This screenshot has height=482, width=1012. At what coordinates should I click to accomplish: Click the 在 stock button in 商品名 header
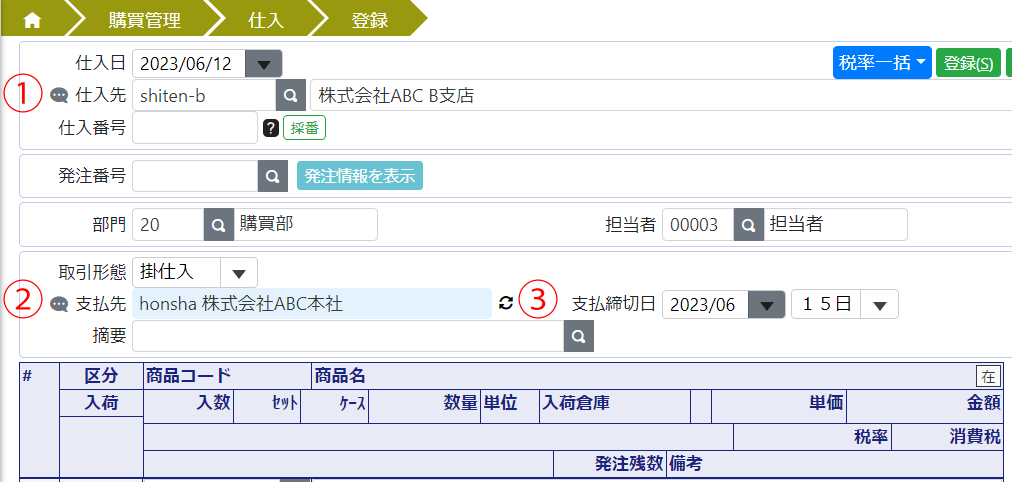pos(988,376)
